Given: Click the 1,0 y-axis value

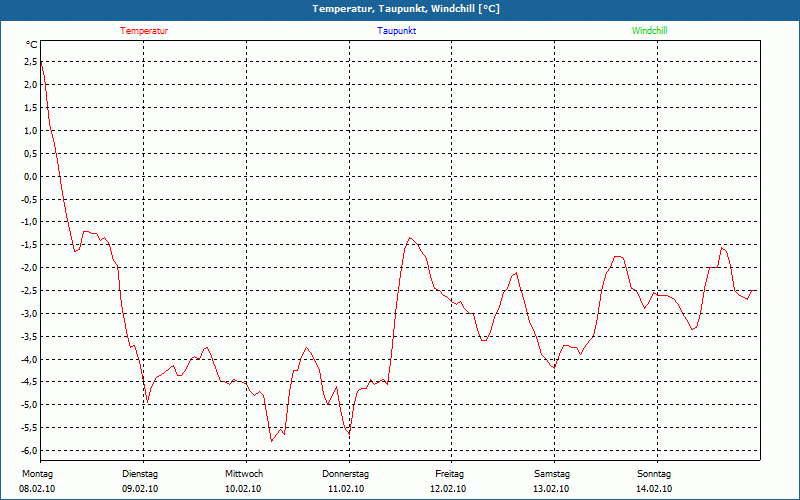Looking at the screenshot, I should tap(31, 131).
